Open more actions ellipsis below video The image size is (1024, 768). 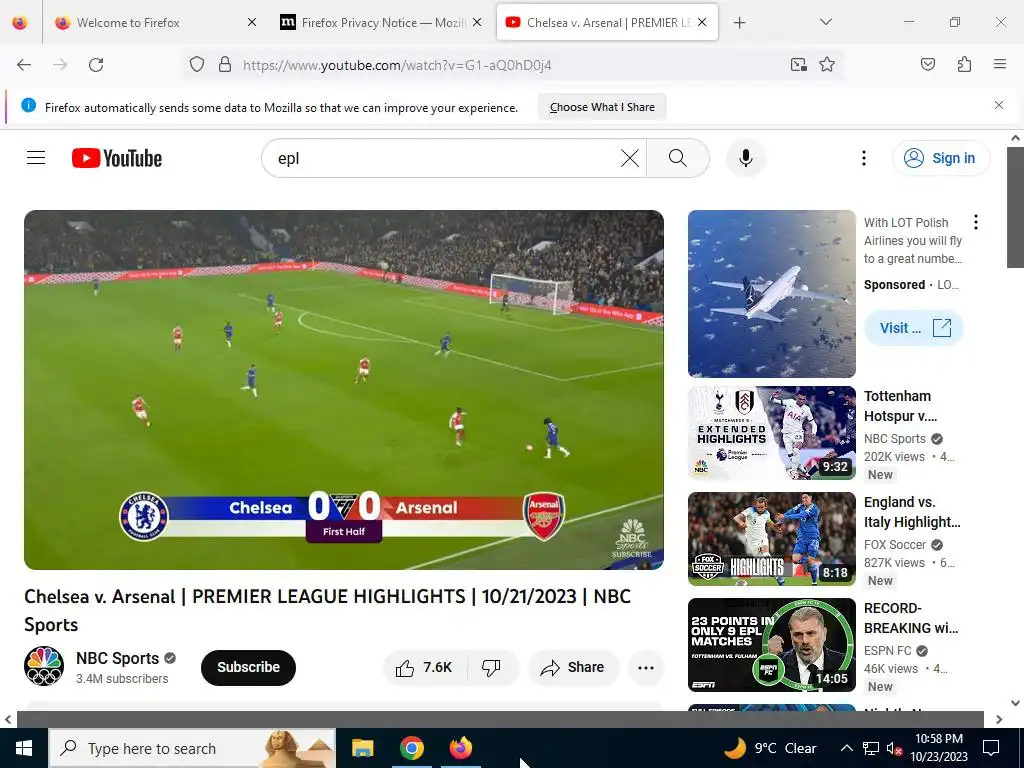click(645, 667)
